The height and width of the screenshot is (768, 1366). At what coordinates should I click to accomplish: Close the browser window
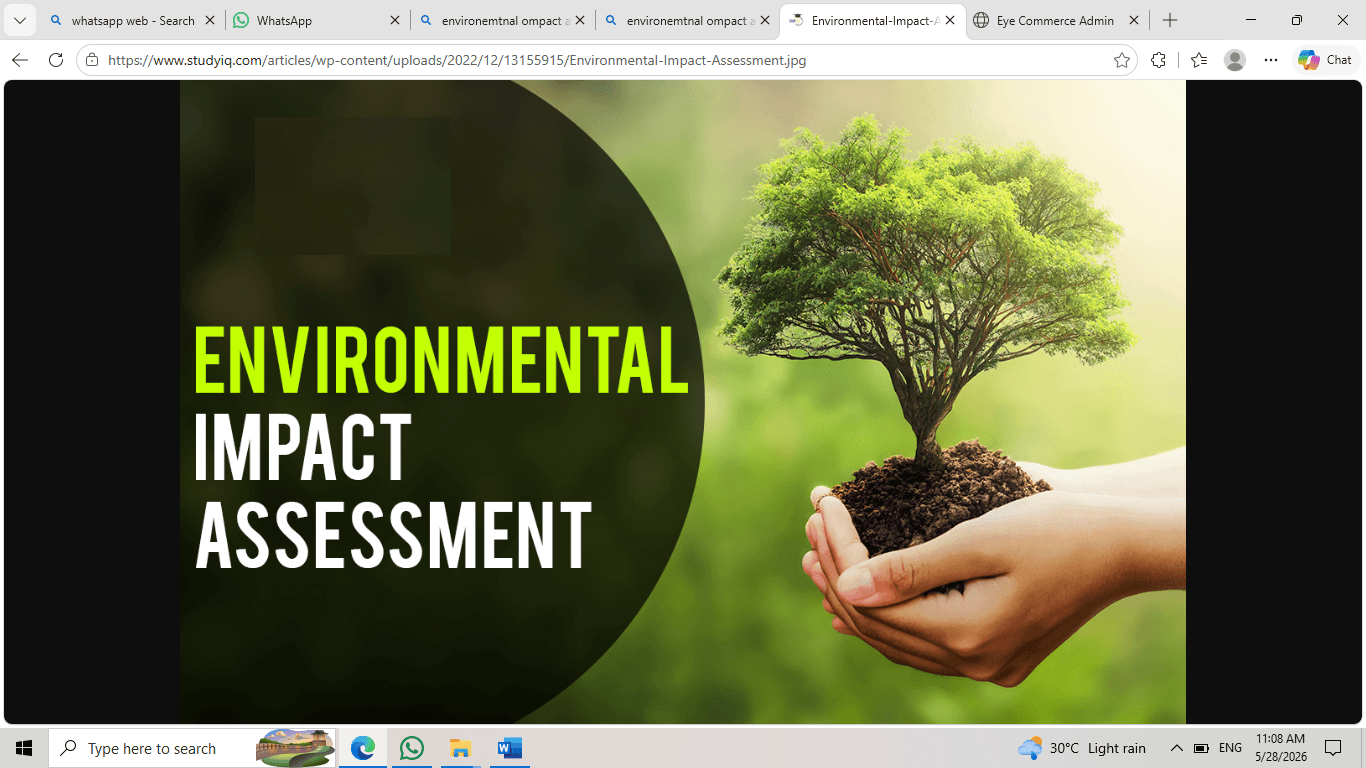pyautogui.click(x=1343, y=20)
